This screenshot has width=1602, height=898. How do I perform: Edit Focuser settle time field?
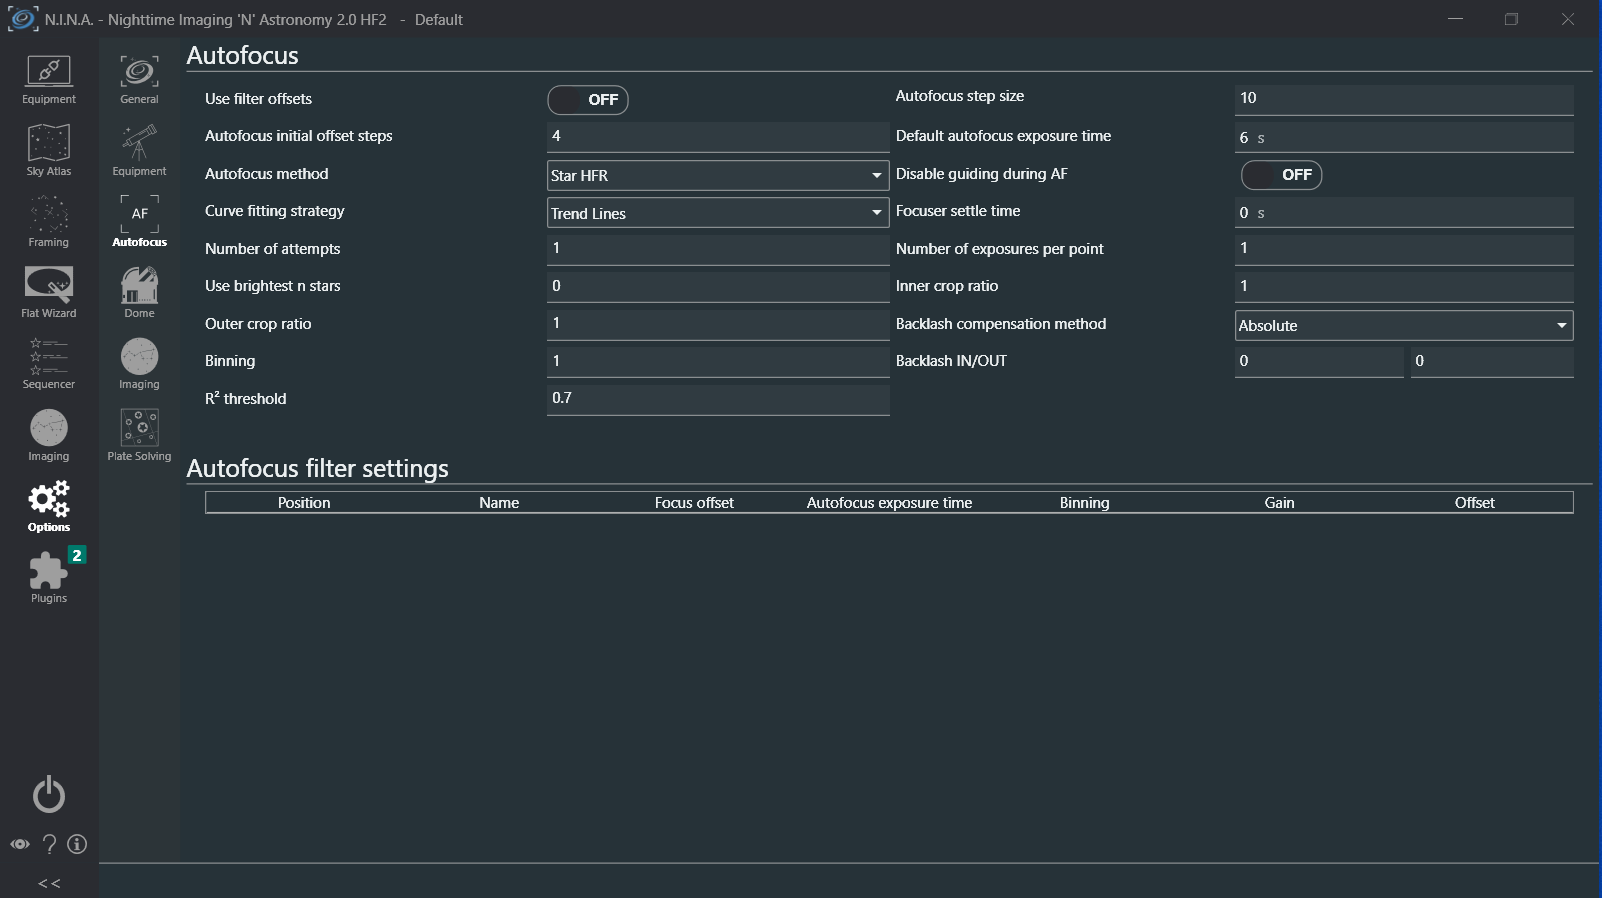[x=1404, y=212]
